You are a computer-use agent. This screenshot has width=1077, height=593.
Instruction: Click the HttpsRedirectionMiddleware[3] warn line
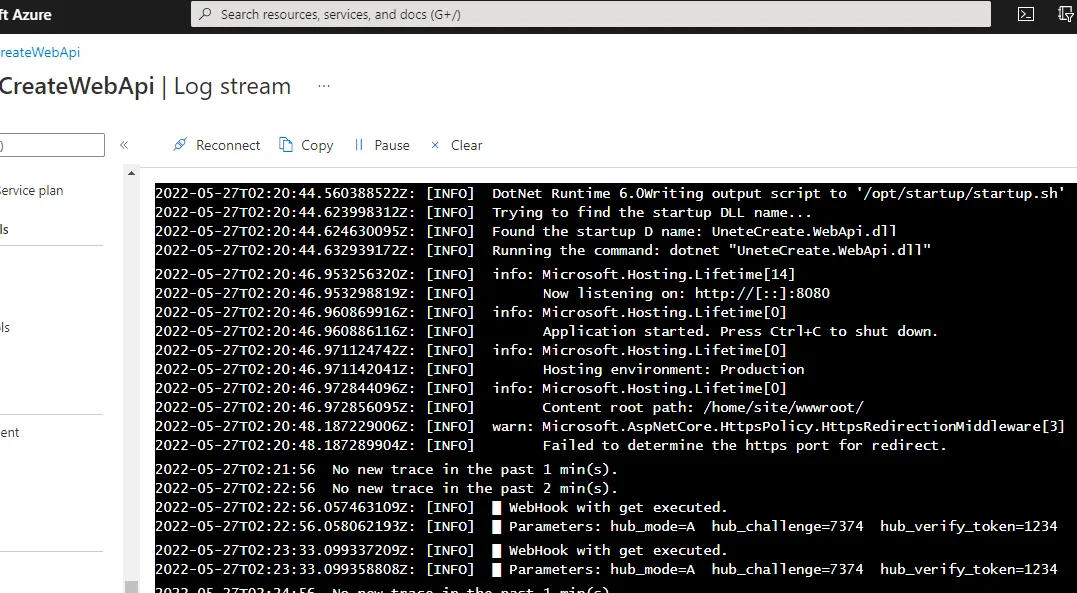point(610,426)
